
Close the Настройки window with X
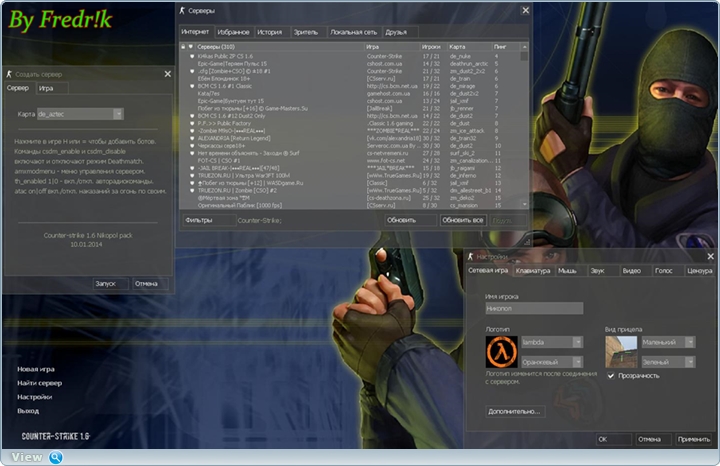point(710,257)
